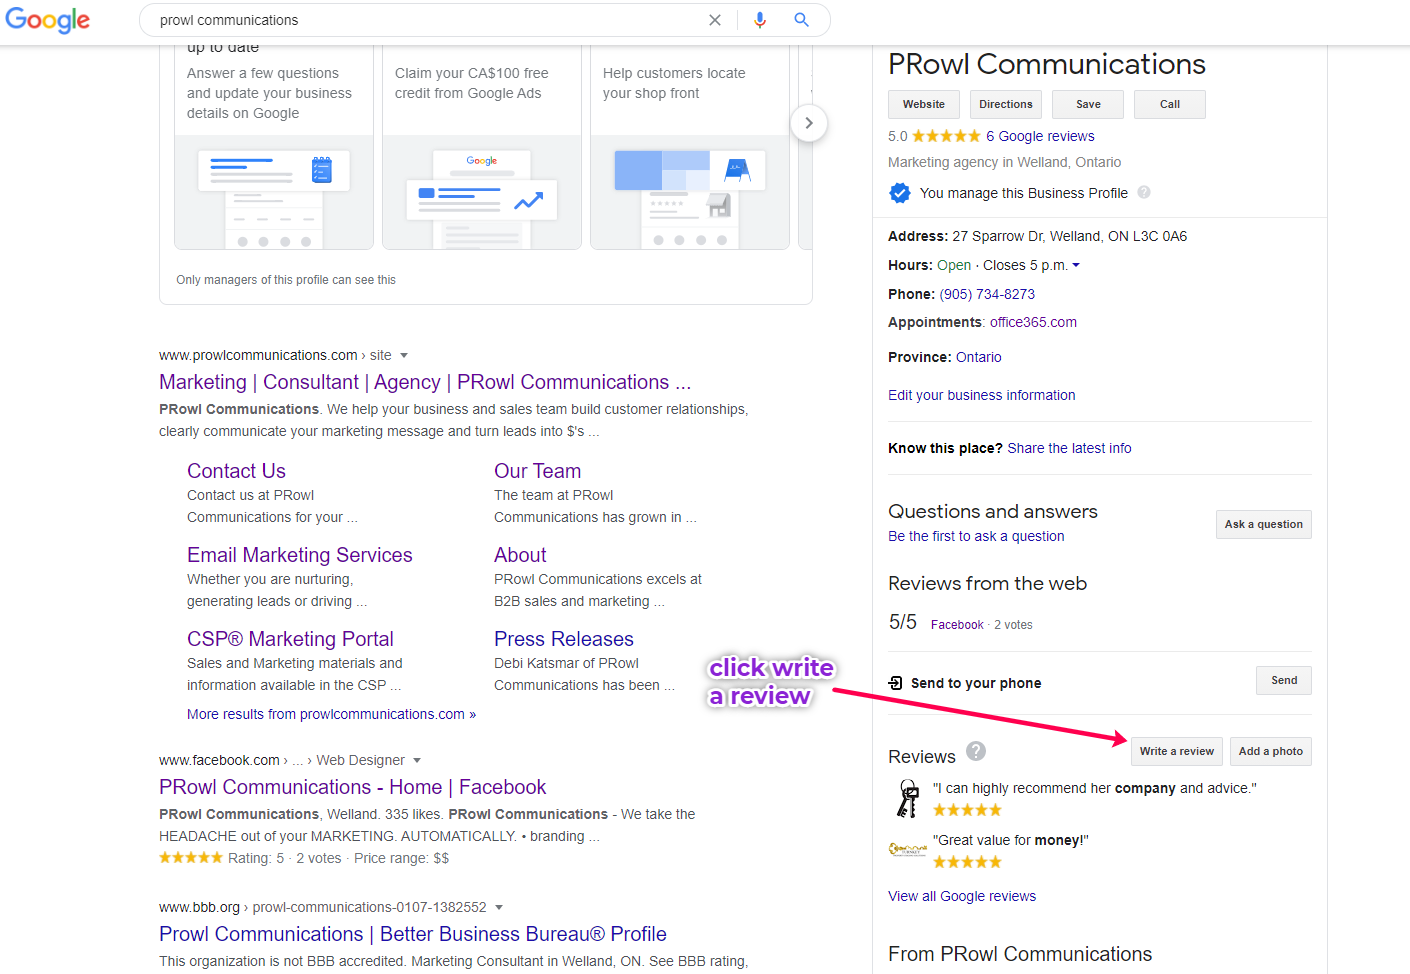Click Add a photo button
Viewport: 1410px width, 974px height.
click(1271, 751)
